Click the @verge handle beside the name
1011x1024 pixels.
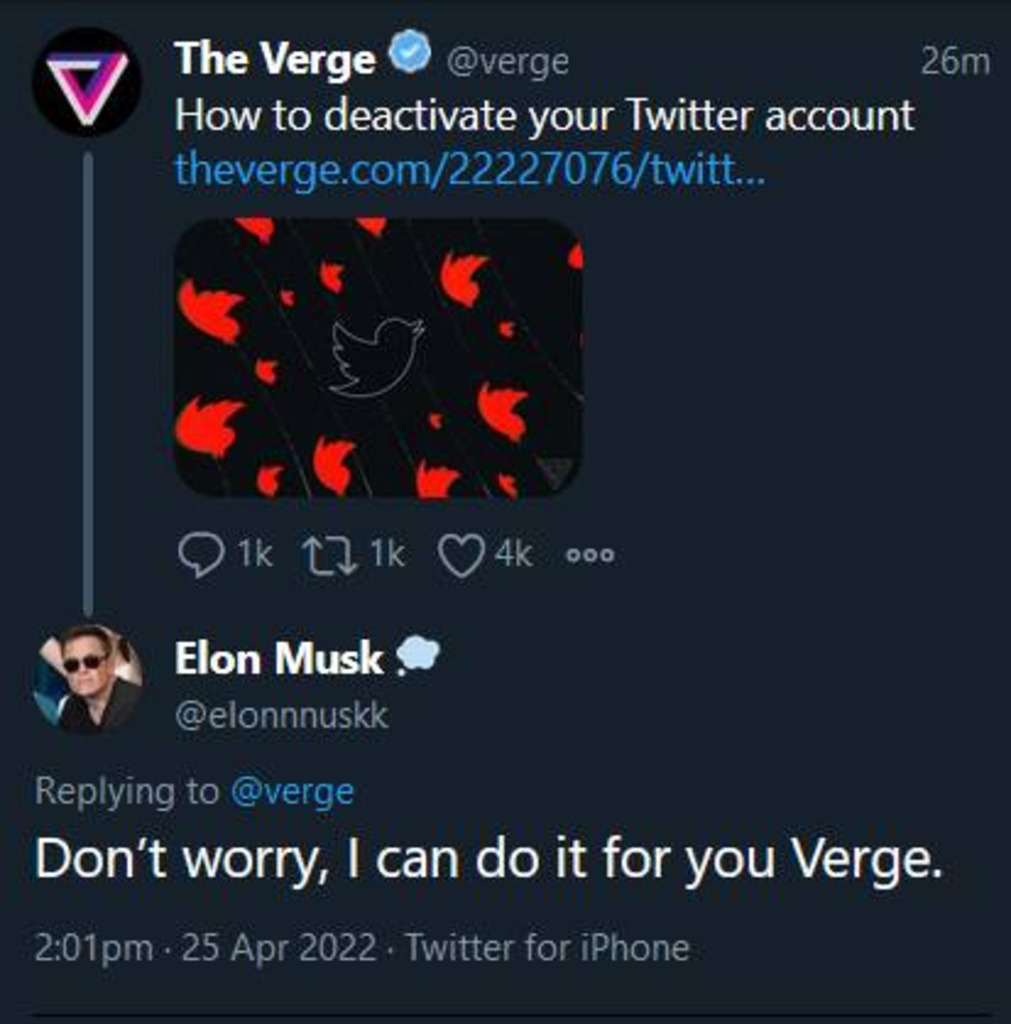[x=507, y=62]
